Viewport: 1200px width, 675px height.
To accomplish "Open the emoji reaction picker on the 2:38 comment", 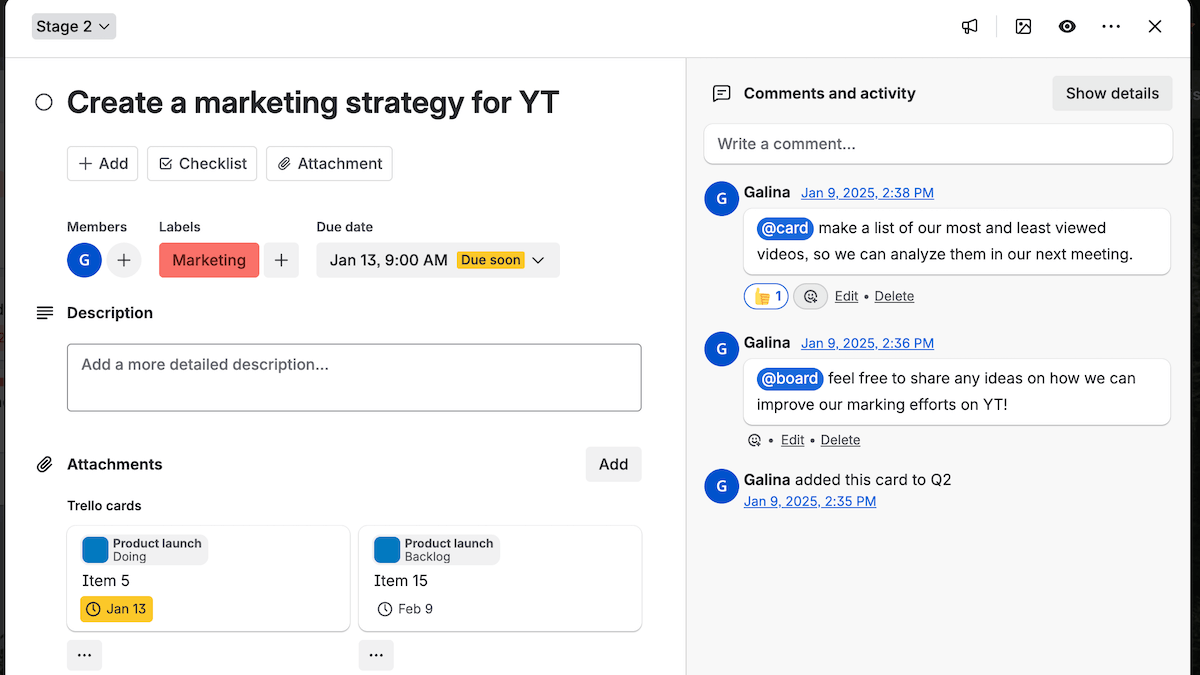I will [x=810, y=296].
